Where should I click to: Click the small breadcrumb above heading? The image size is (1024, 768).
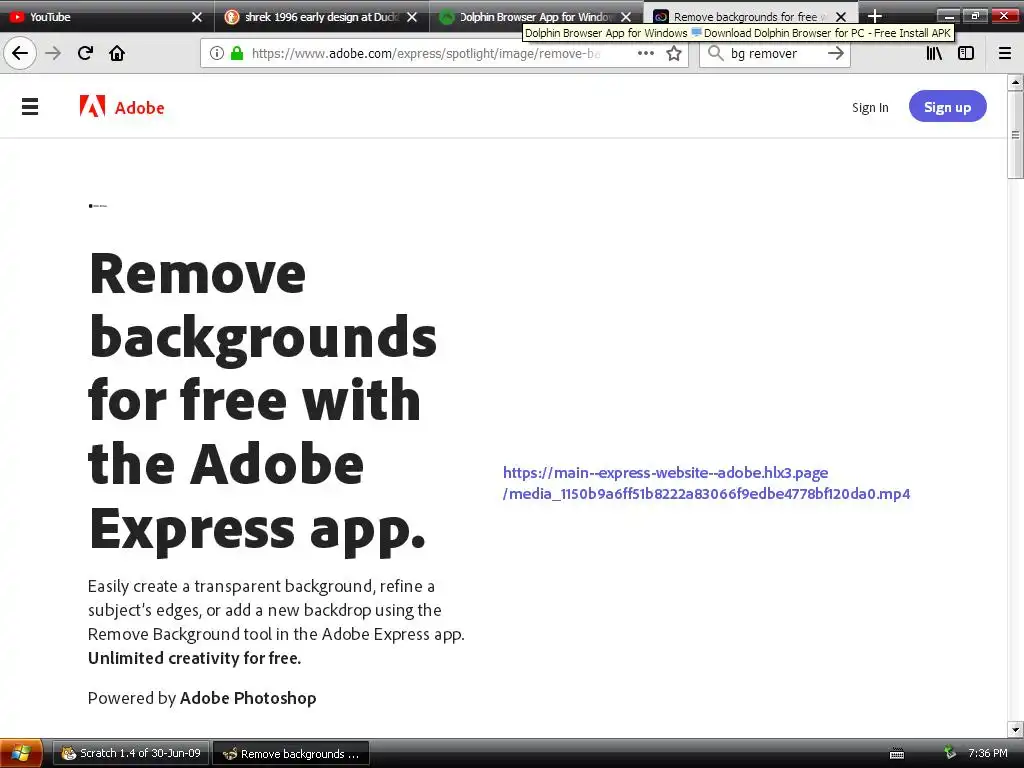click(97, 206)
